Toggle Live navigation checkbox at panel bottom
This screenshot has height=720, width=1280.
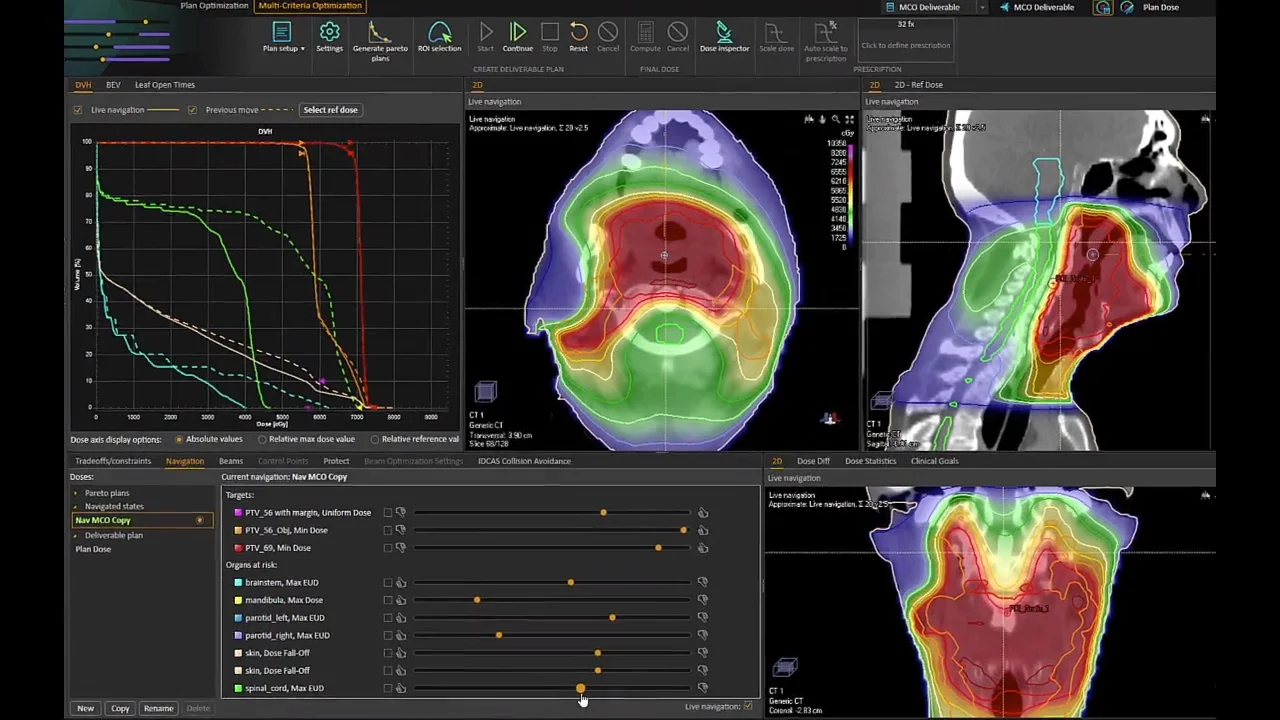tap(748, 707)
